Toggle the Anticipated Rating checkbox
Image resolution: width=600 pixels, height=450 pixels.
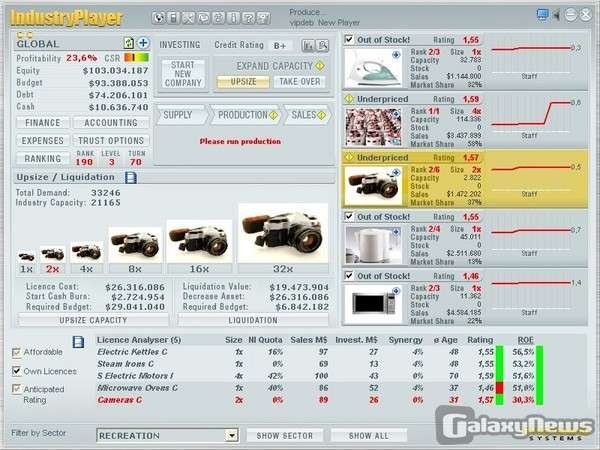(x=16, y=389)
